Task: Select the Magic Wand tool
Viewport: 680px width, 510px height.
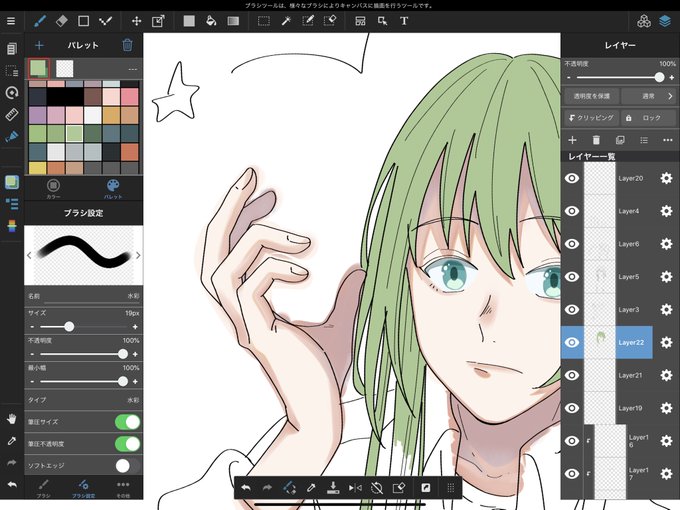Action: 286,21
